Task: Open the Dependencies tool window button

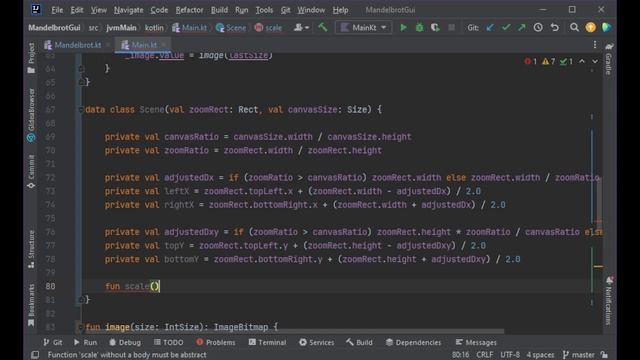Action: pyautogui.click(x=413, y=342)
